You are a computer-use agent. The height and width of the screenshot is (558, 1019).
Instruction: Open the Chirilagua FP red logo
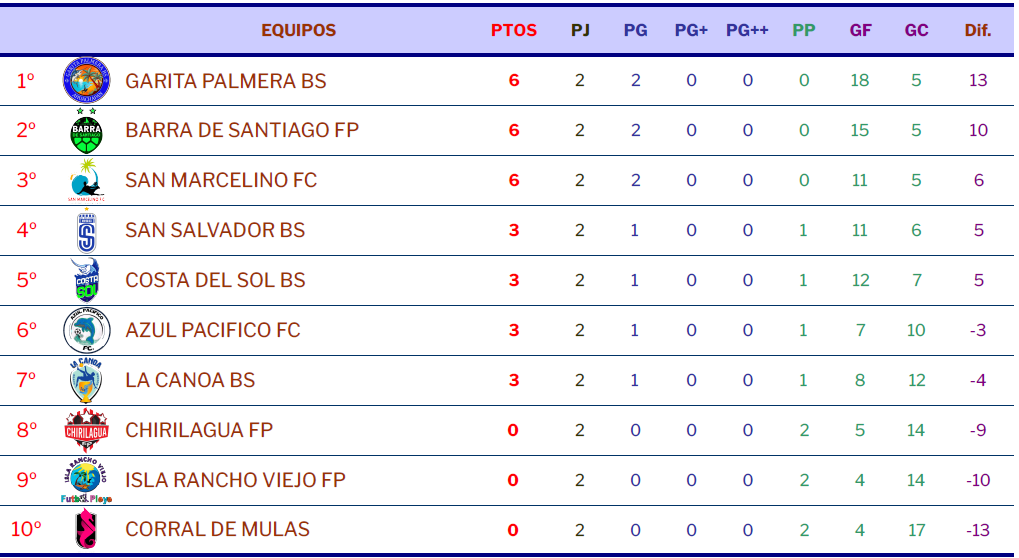point(86,430)
